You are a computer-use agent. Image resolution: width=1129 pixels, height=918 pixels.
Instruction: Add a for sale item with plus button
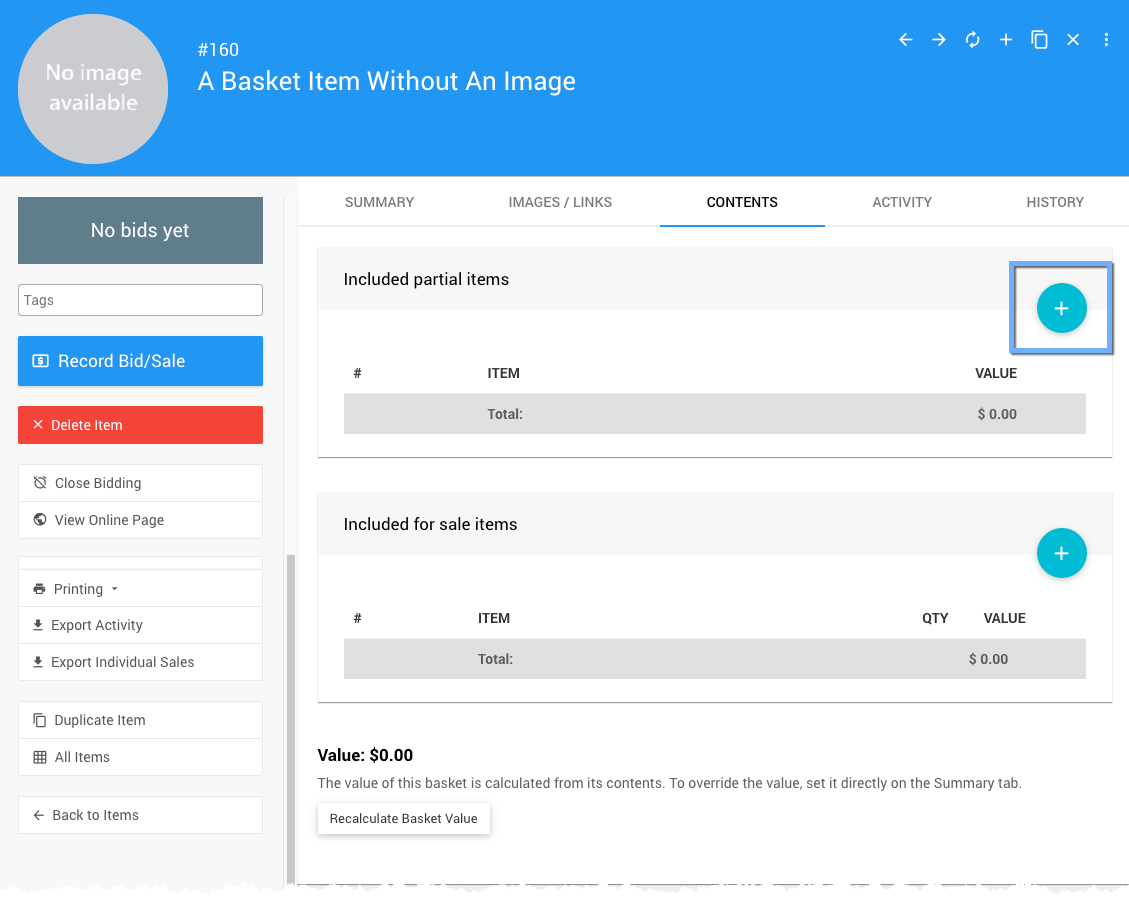pyautogui.click(x=1061, y=553)
